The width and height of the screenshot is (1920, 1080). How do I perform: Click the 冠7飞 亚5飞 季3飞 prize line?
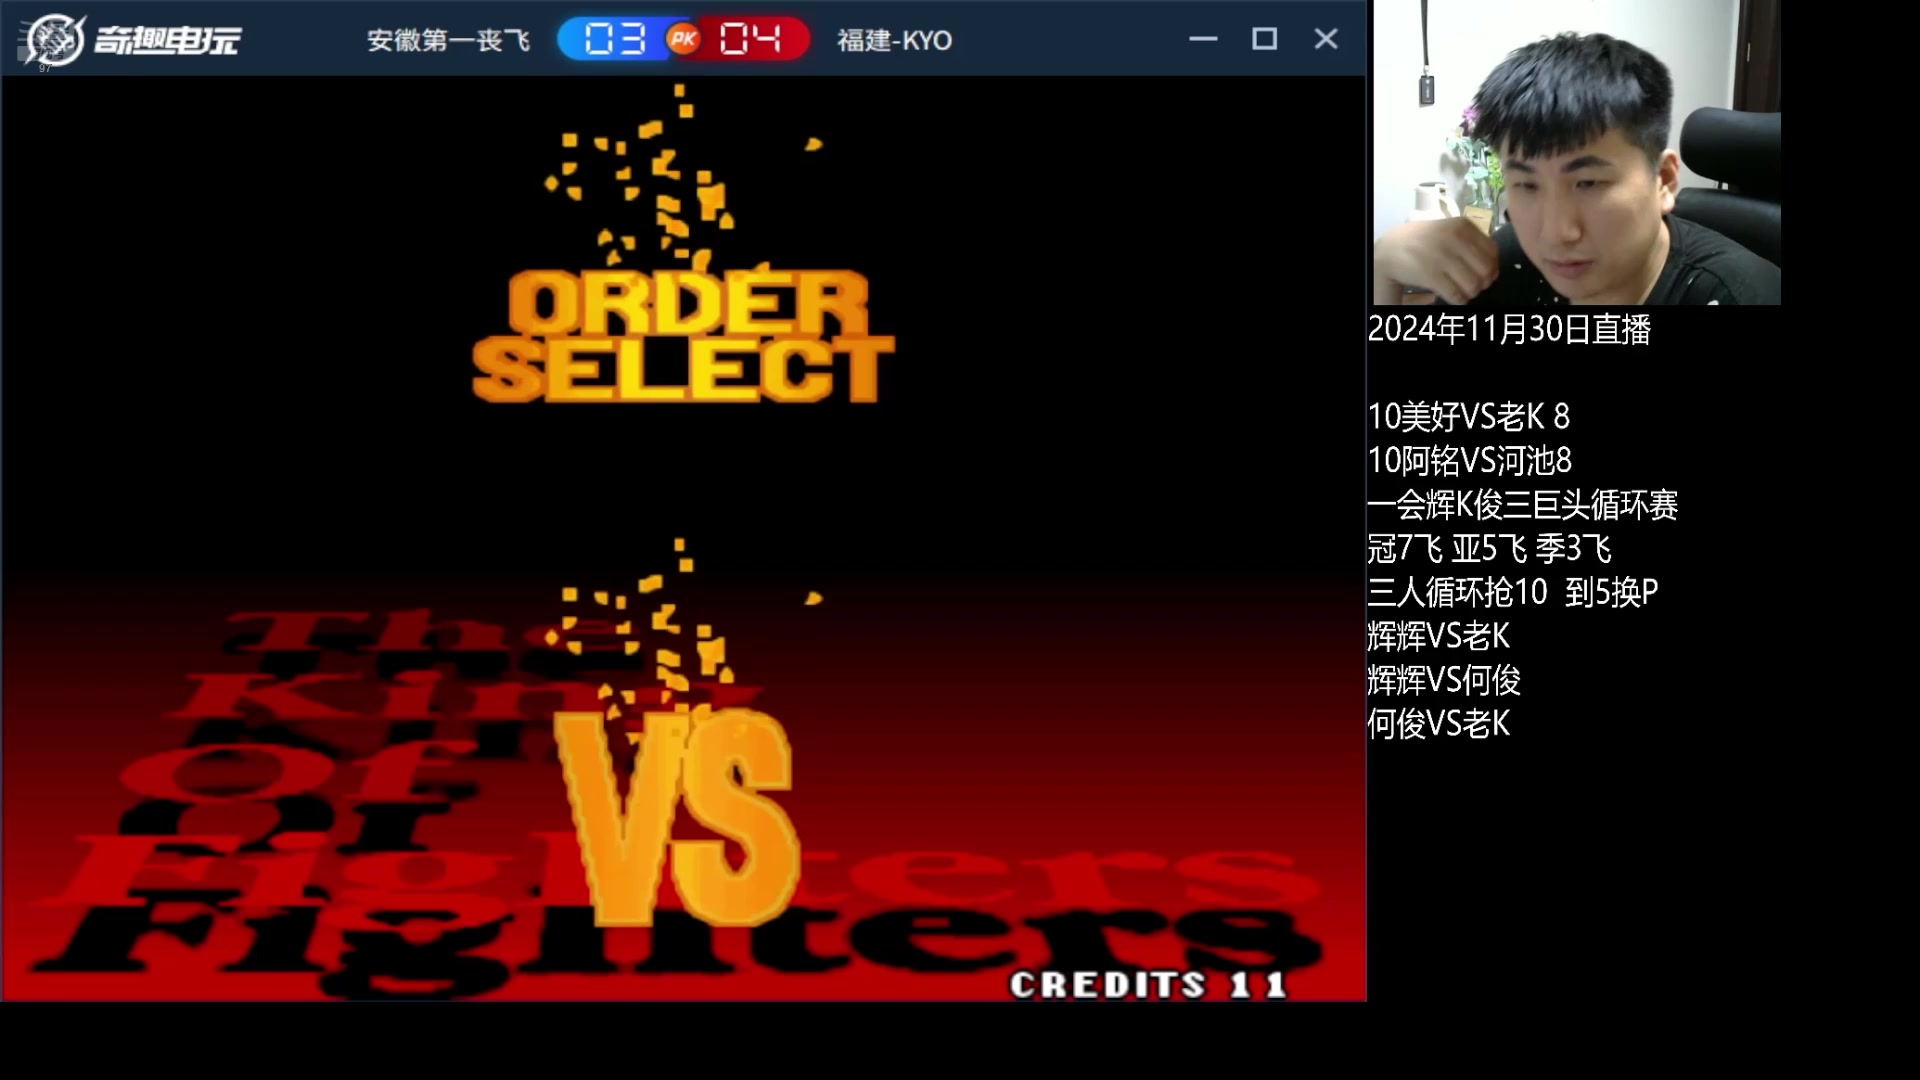[x=1489, y=548]
